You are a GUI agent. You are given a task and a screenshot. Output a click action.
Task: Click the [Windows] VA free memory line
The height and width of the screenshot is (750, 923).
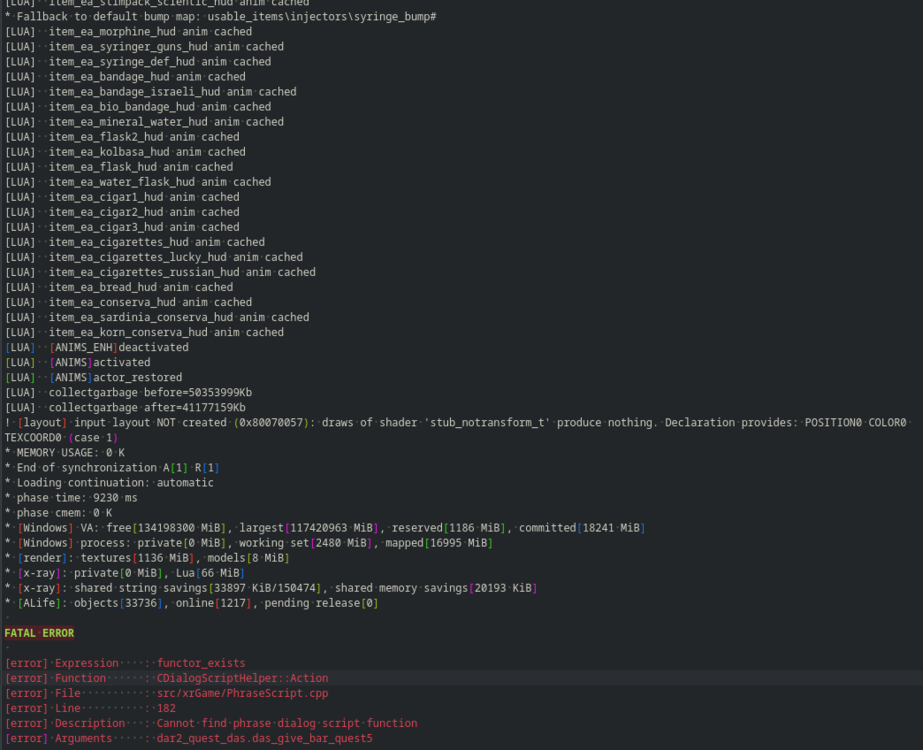tap(325, 527)
